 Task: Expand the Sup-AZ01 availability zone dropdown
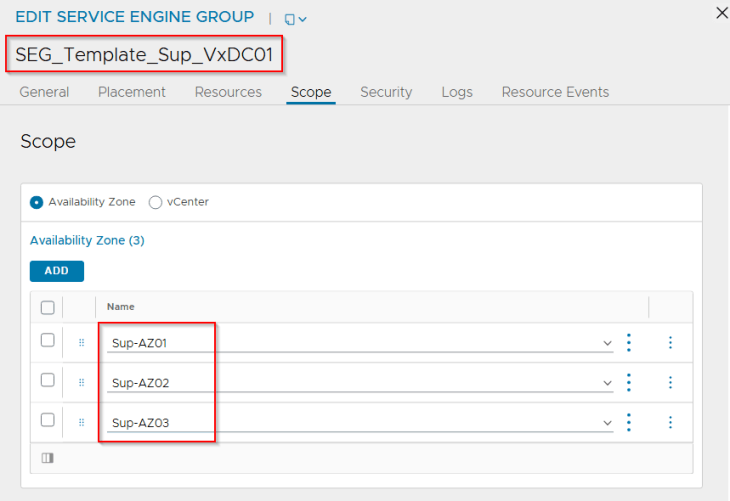pyautogui.click(x=607, y=343)
